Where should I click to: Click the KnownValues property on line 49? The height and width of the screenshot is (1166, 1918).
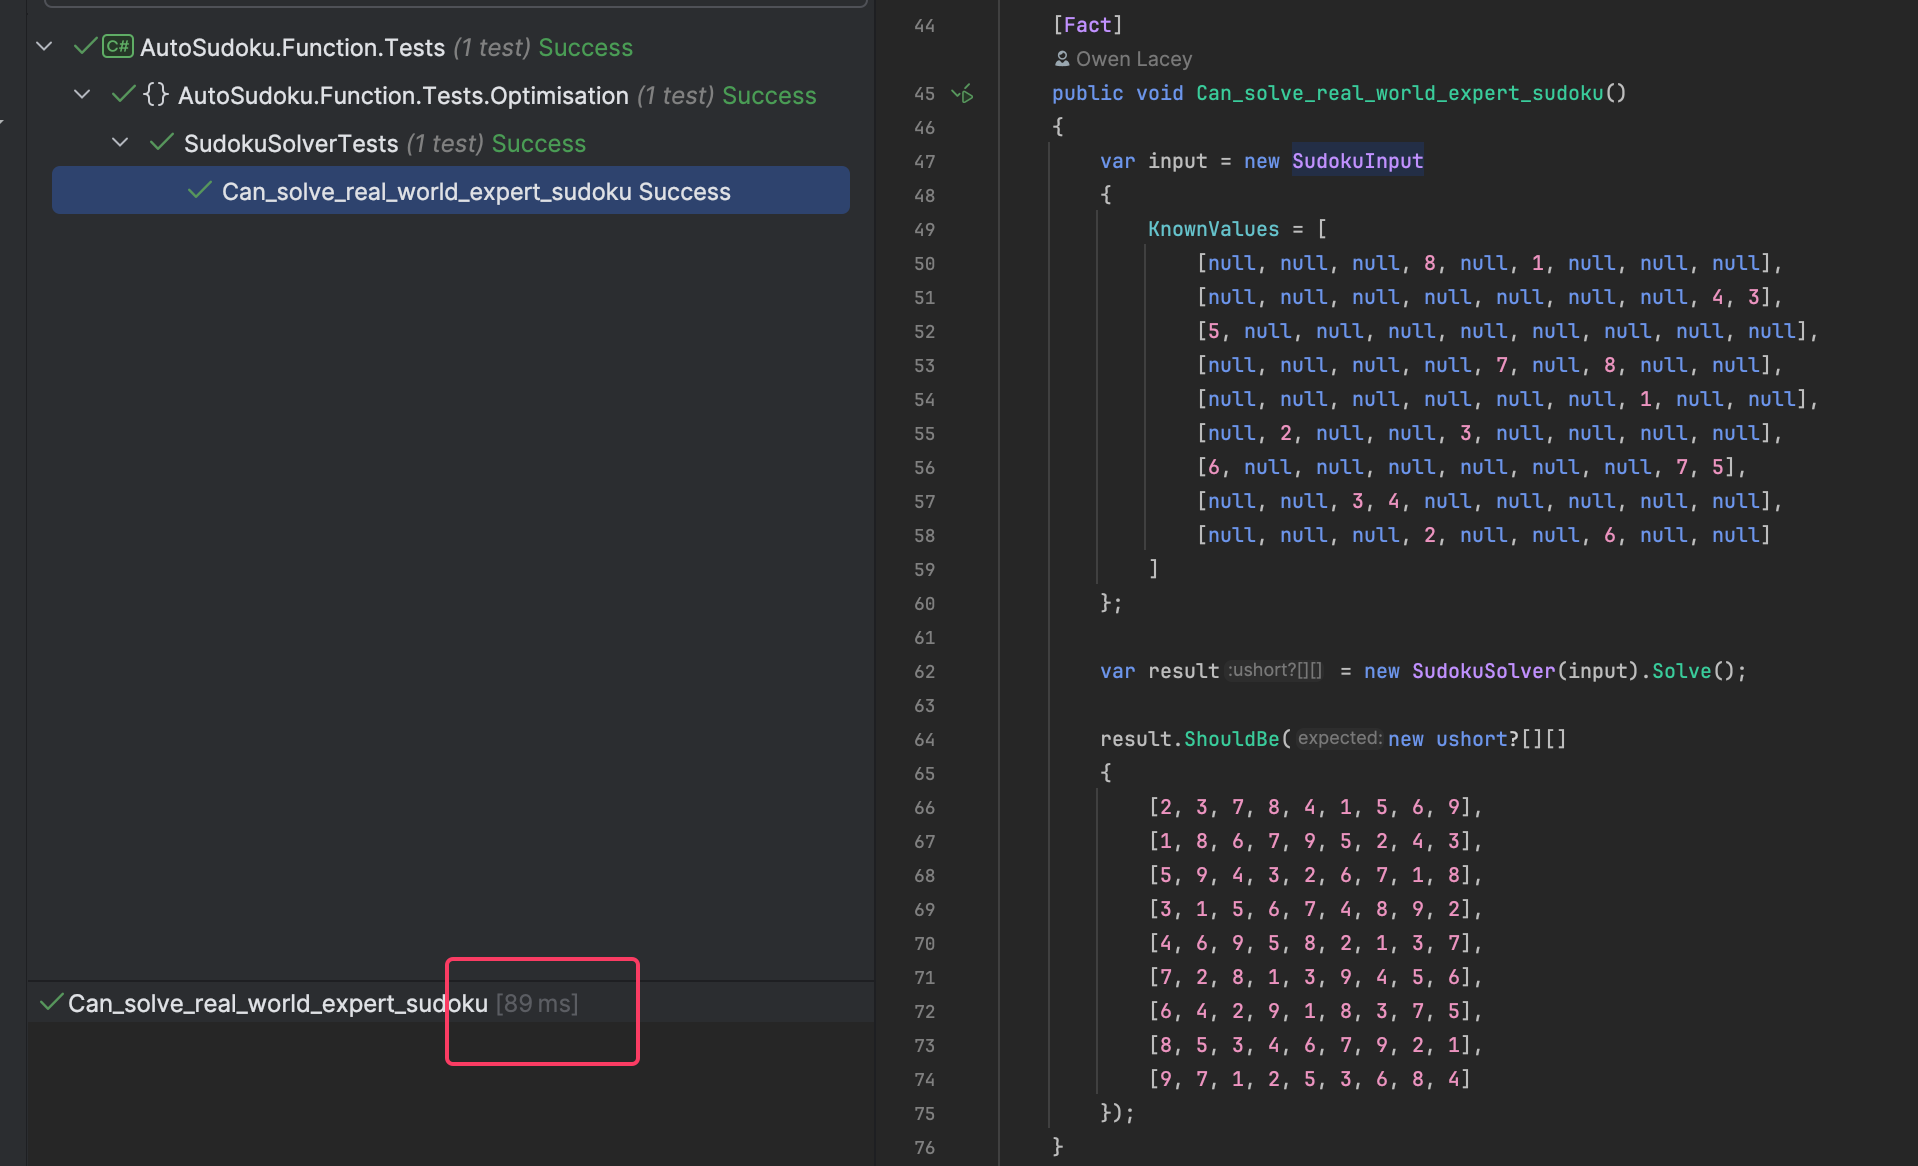point(1213,229)
